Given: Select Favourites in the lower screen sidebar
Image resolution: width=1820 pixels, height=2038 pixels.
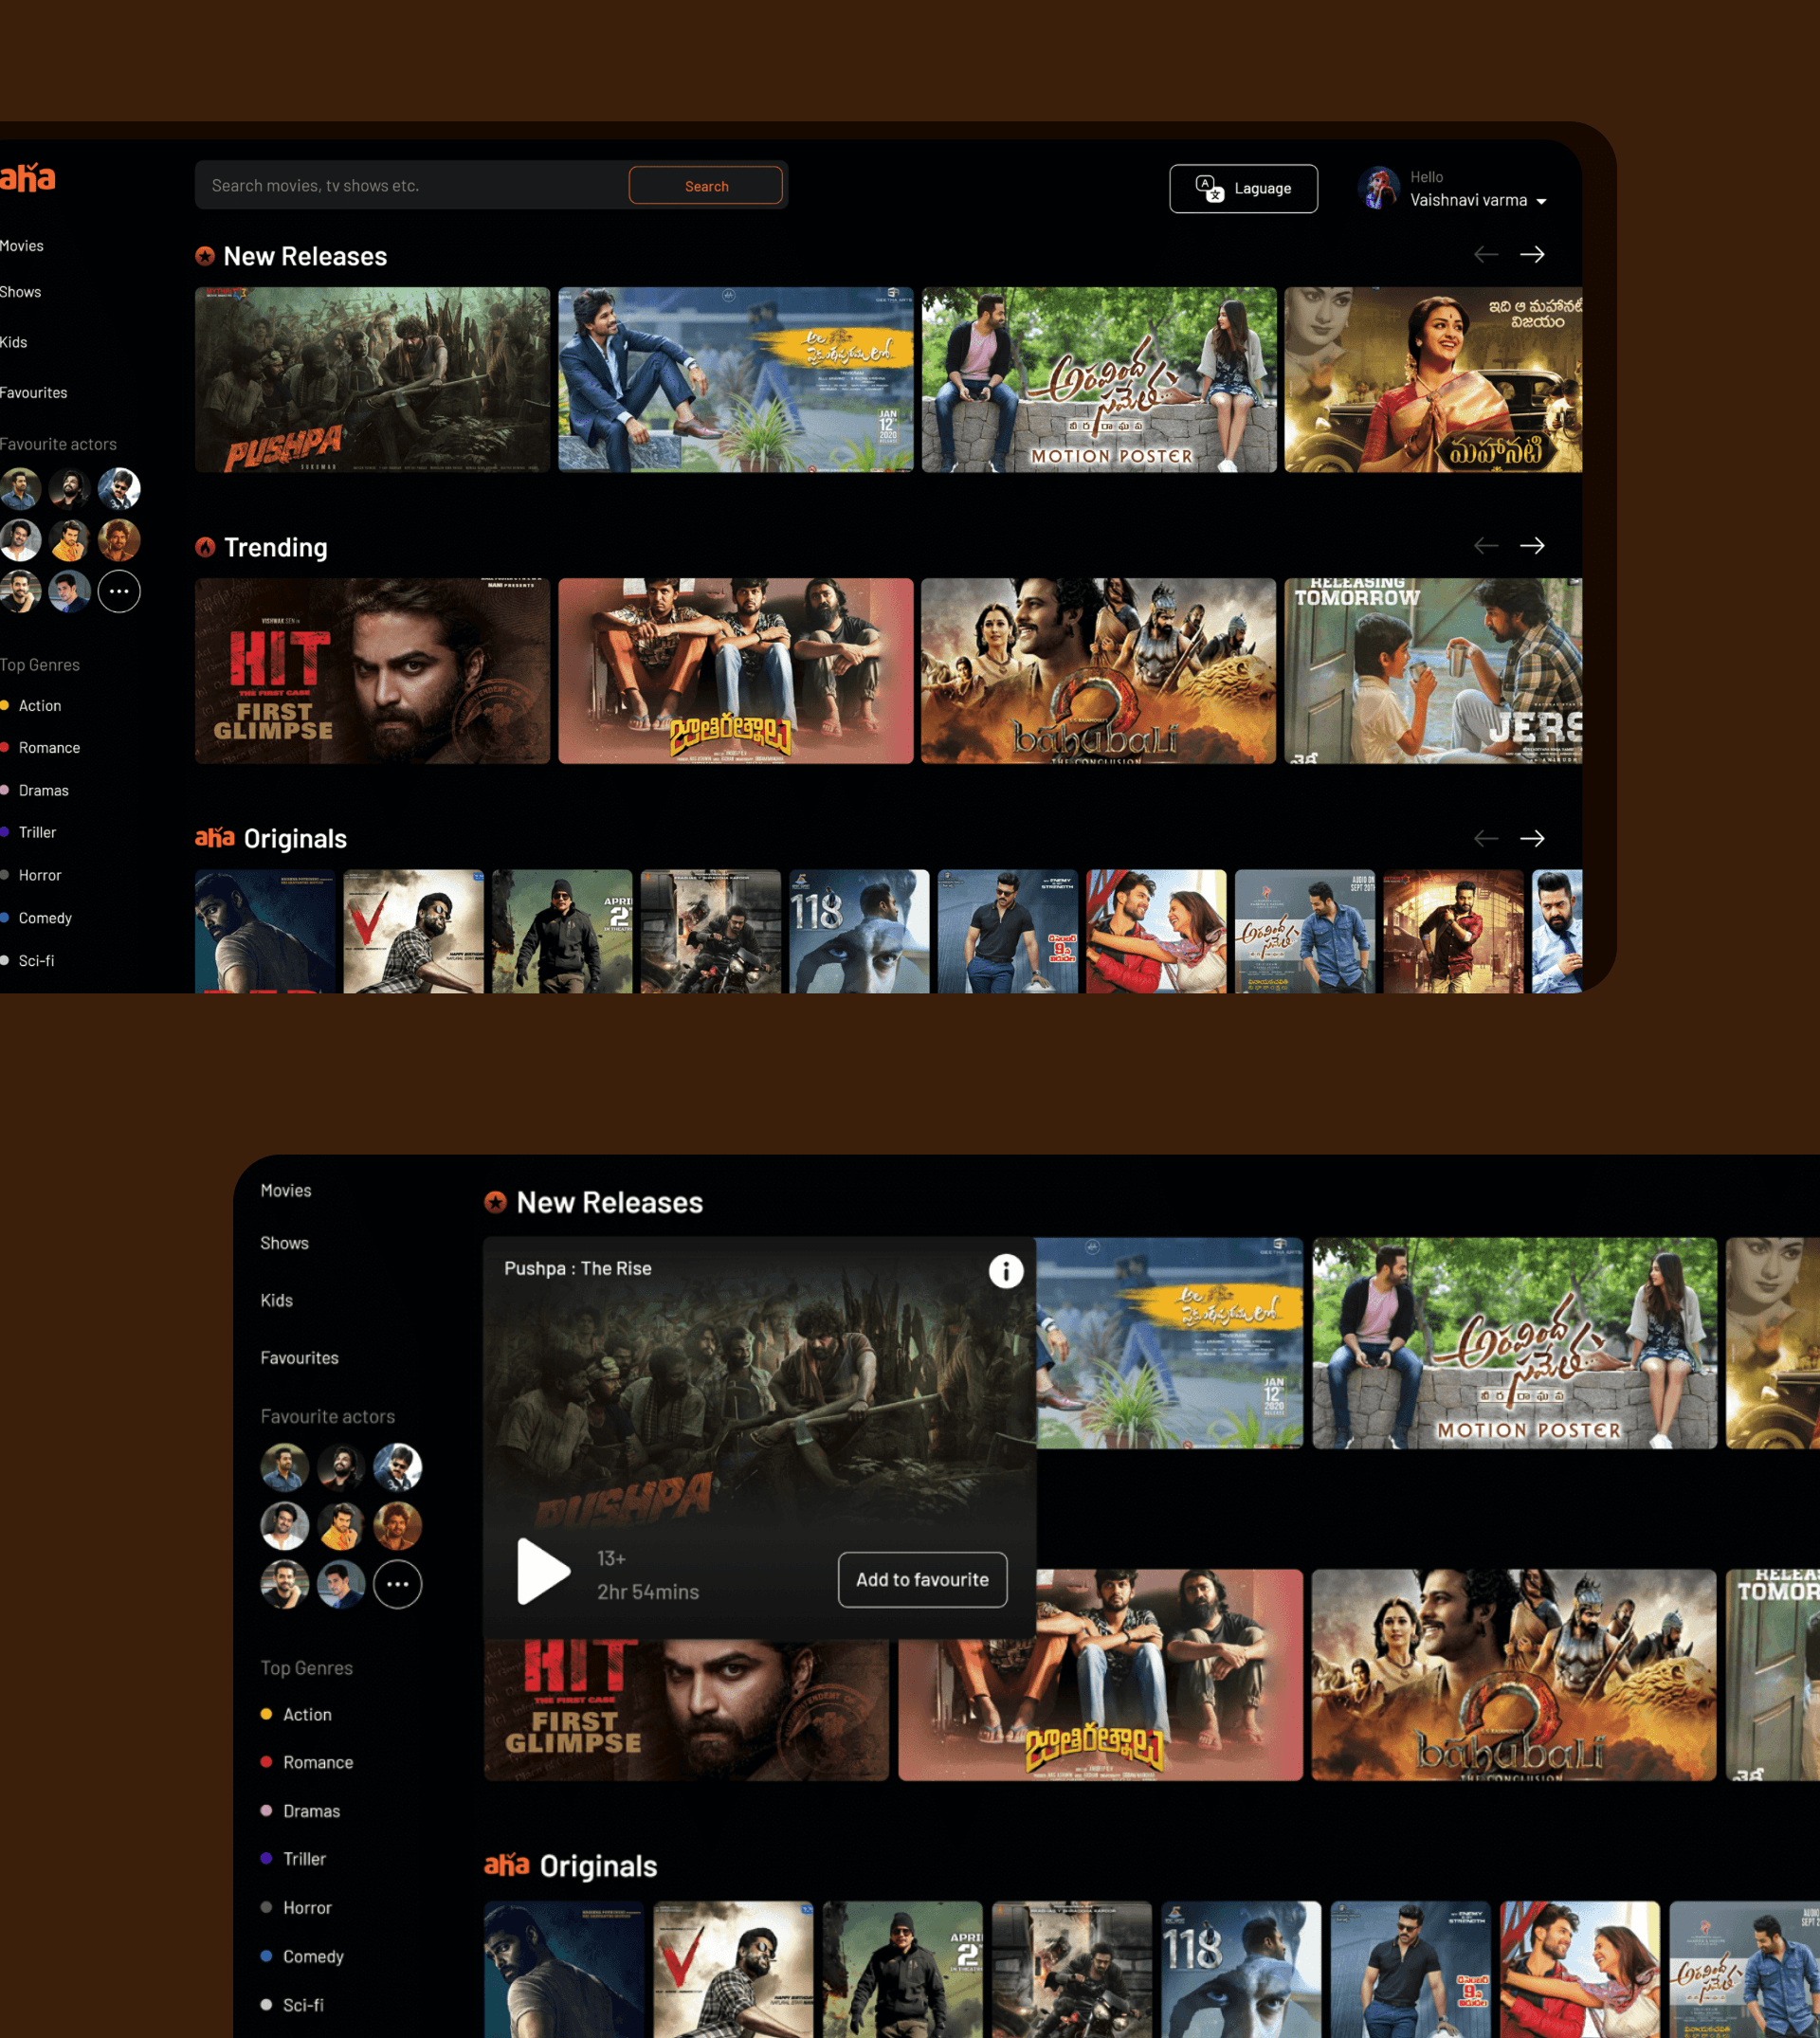Looking at the screenshot, I should click(300, 1358).
